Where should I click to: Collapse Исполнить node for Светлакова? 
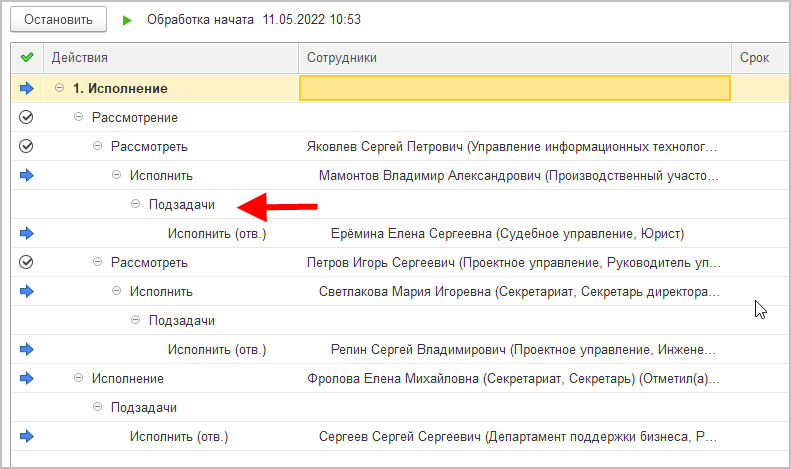pyautogui.click(x=117, y=291)
